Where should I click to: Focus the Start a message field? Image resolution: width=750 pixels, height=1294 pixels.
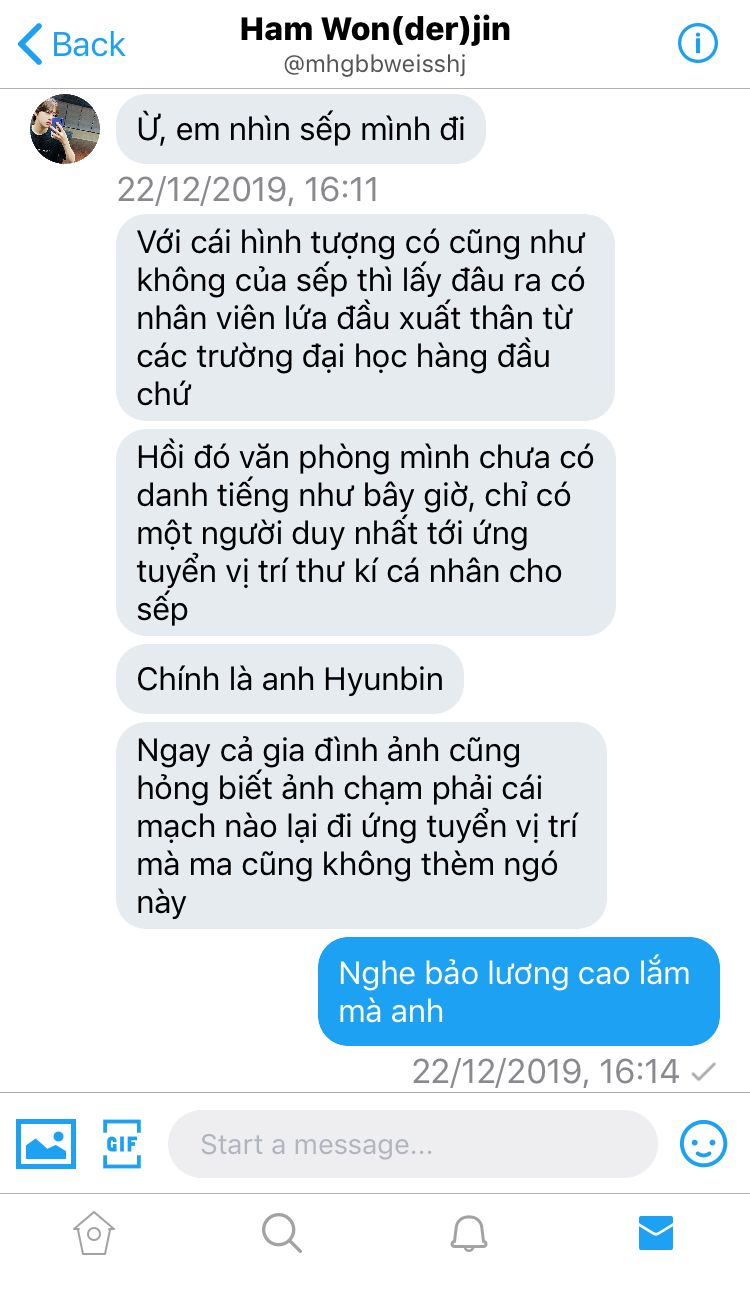(412, 1143)
